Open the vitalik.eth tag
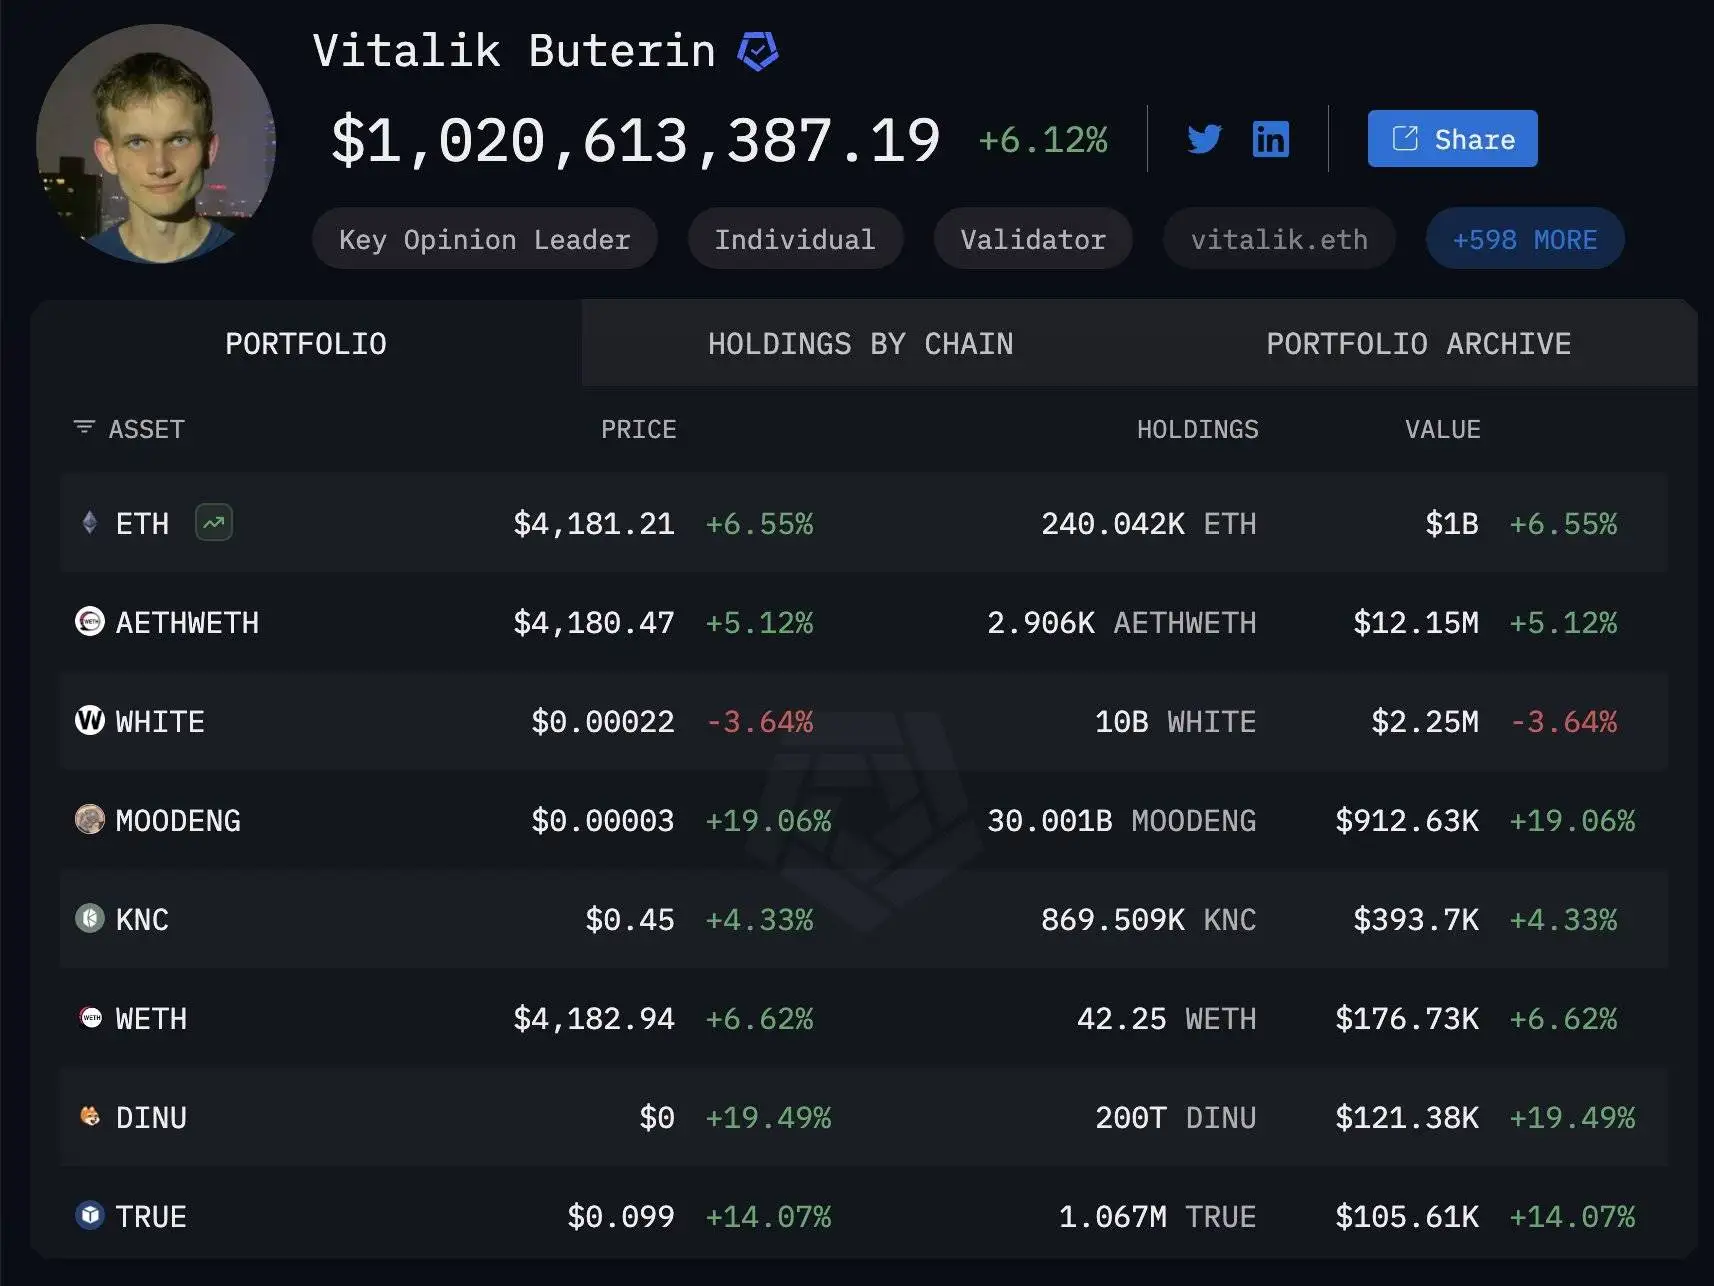Viewport: 1714px width, 1286px height. click(x=1279, y=238)
